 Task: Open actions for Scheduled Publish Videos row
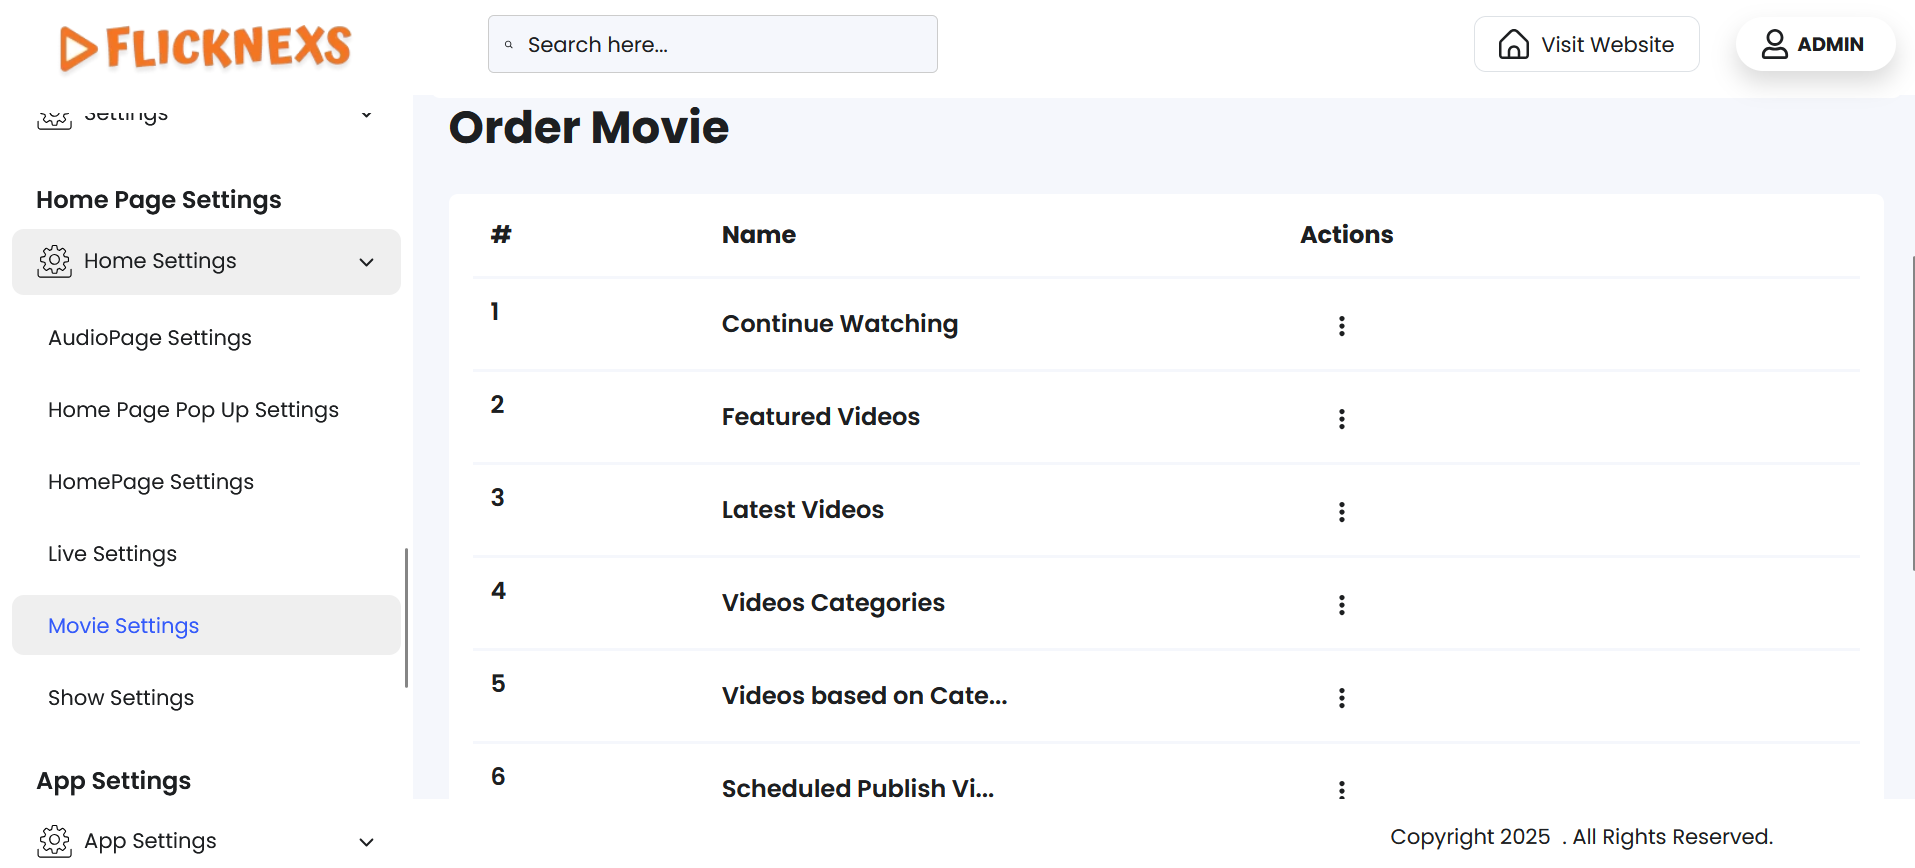[1341, 789]
